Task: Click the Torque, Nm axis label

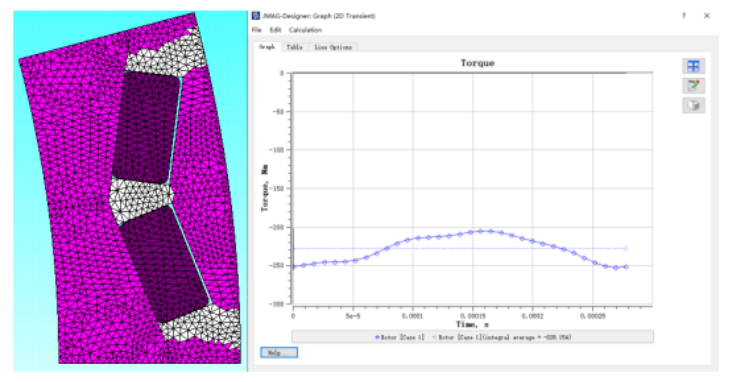Action: click(x=265, y=188)
